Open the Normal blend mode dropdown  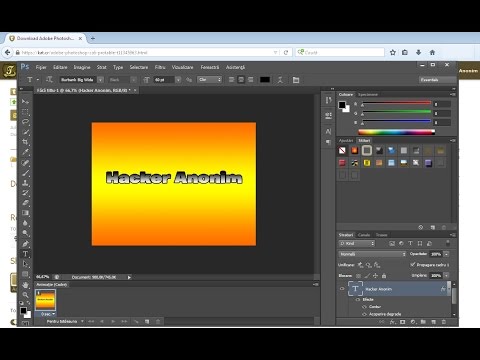pyautogui.click(x=372, y=254)
